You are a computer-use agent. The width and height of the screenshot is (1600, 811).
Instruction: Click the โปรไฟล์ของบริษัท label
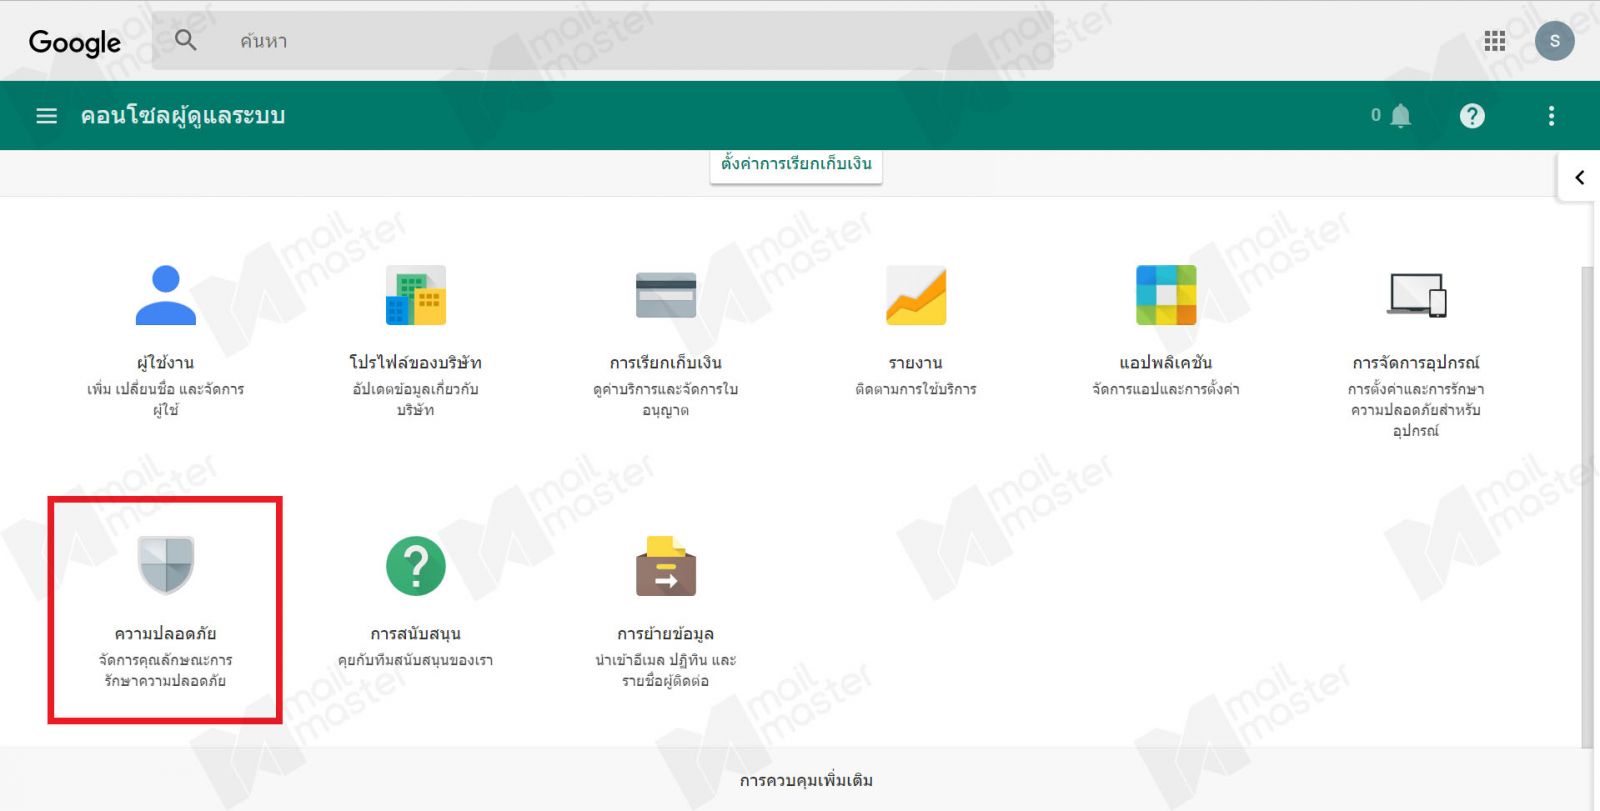click(x=416, y=363)
